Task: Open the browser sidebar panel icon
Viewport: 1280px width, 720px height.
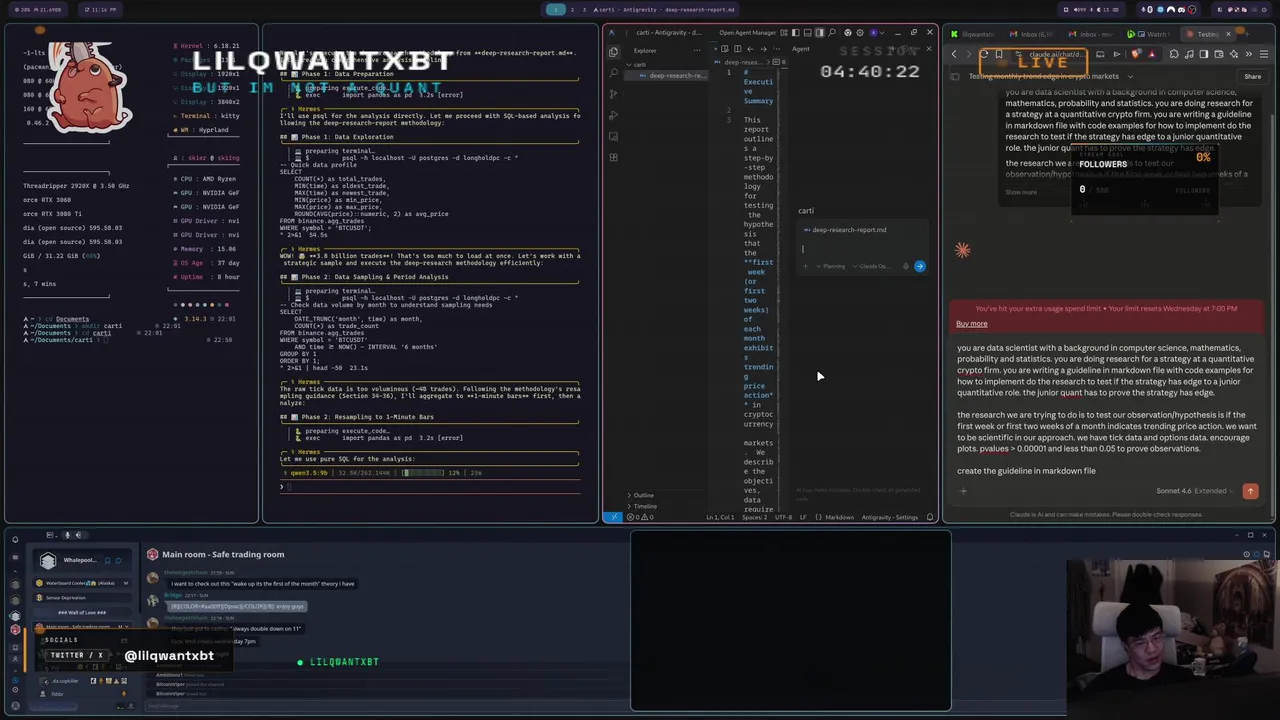Action: tap(1203, 54)
